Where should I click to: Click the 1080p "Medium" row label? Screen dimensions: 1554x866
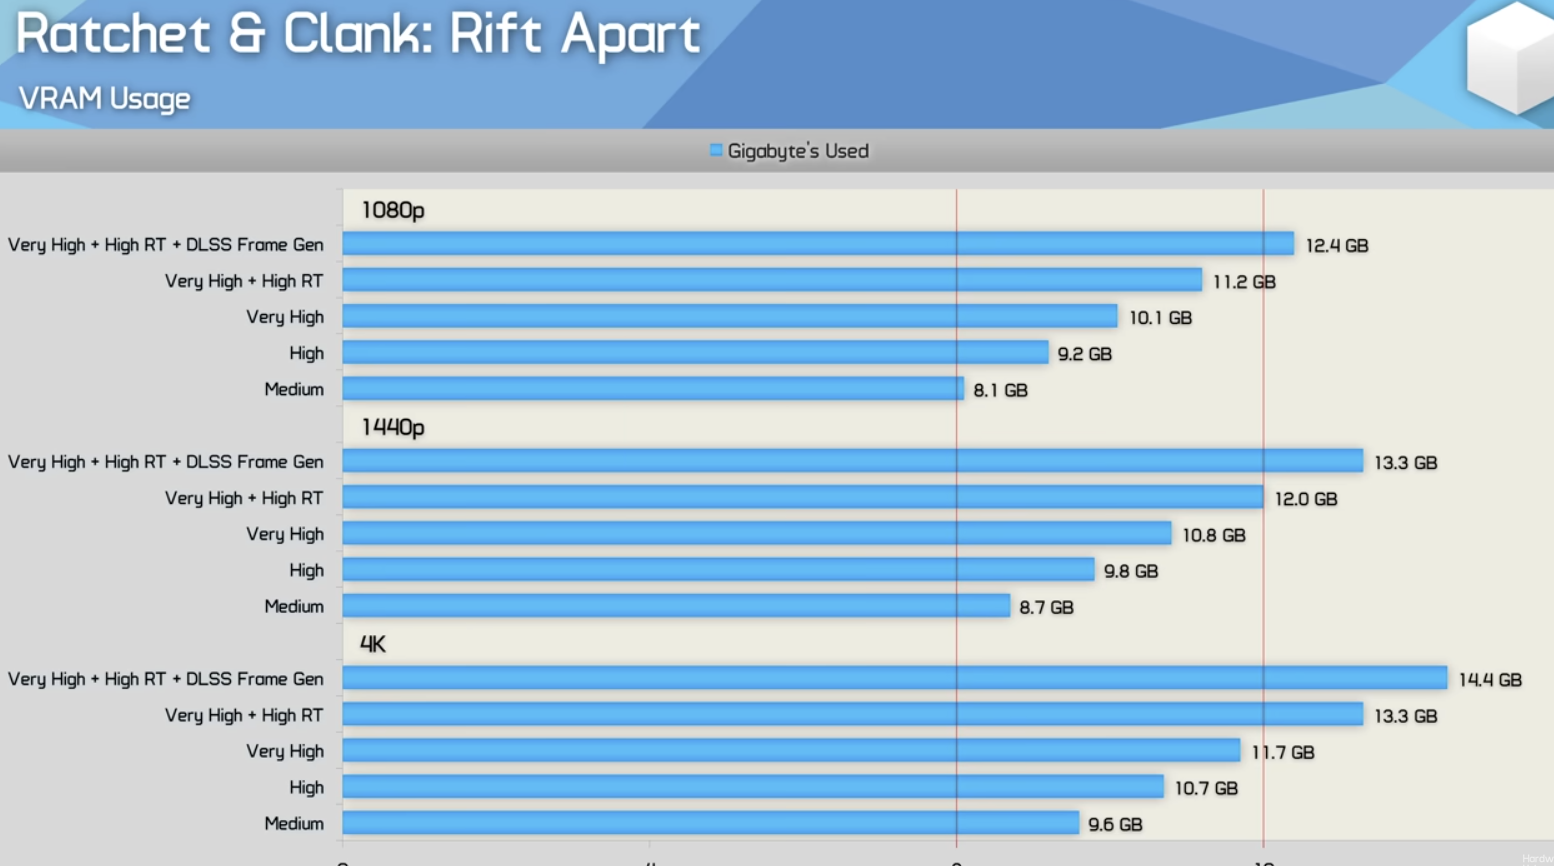coord(294,389)
